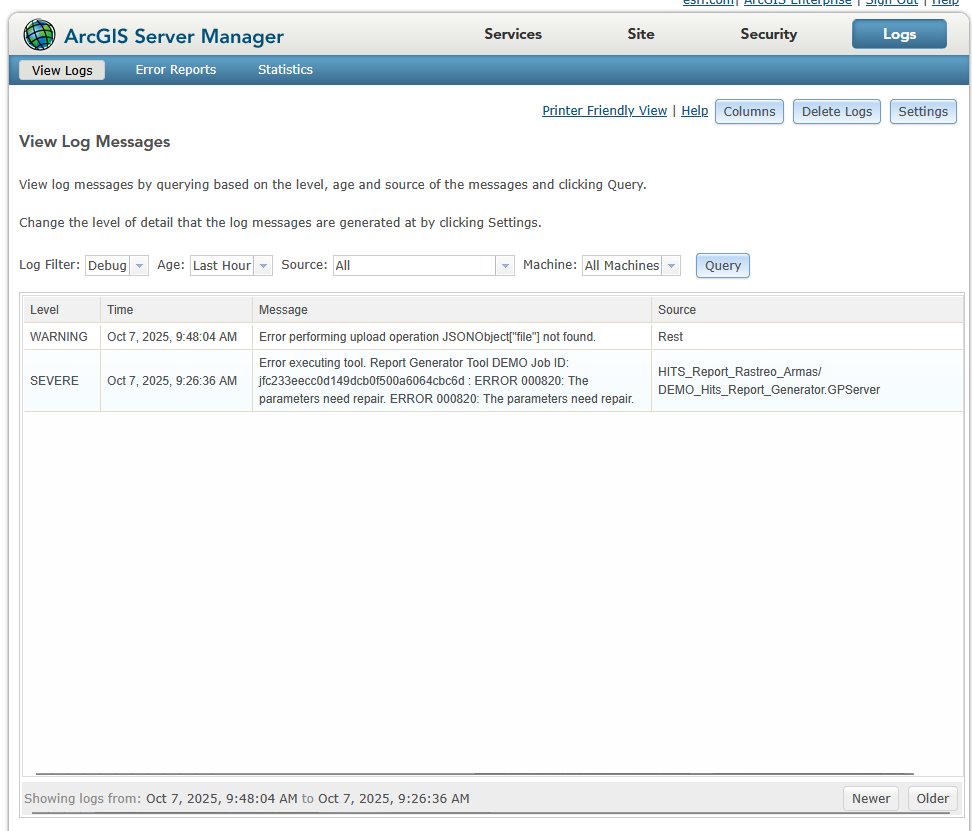Open Printer Friendly View link
972x831 pixels.
pyautogui.click(x=604, y=111)
